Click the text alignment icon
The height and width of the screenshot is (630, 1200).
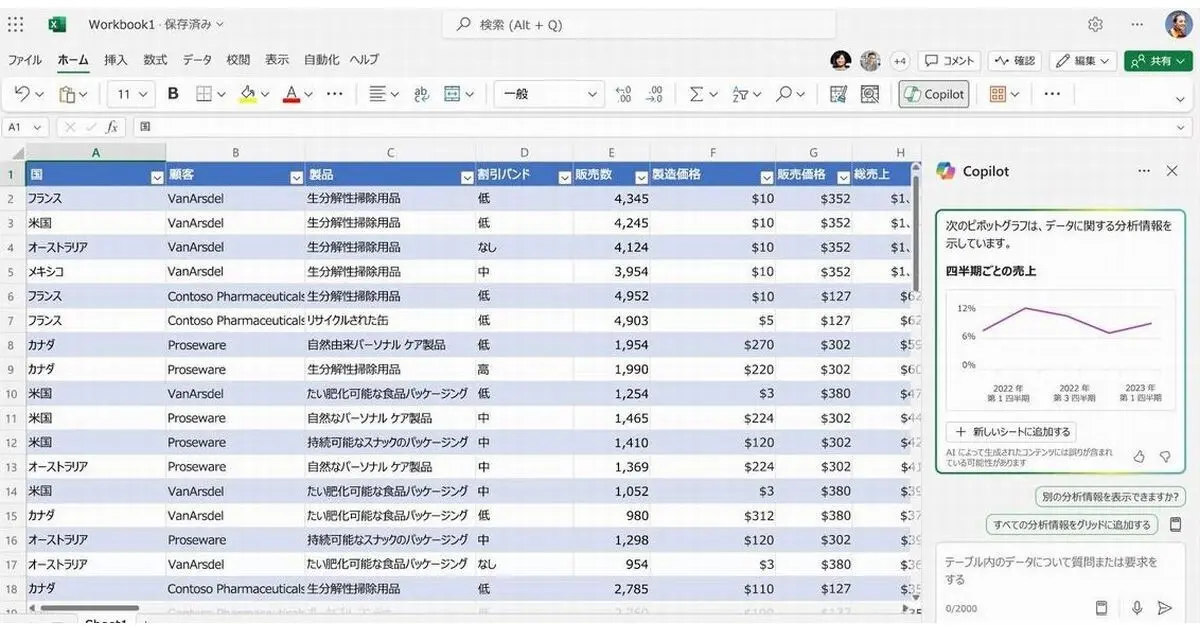(377, 94)
